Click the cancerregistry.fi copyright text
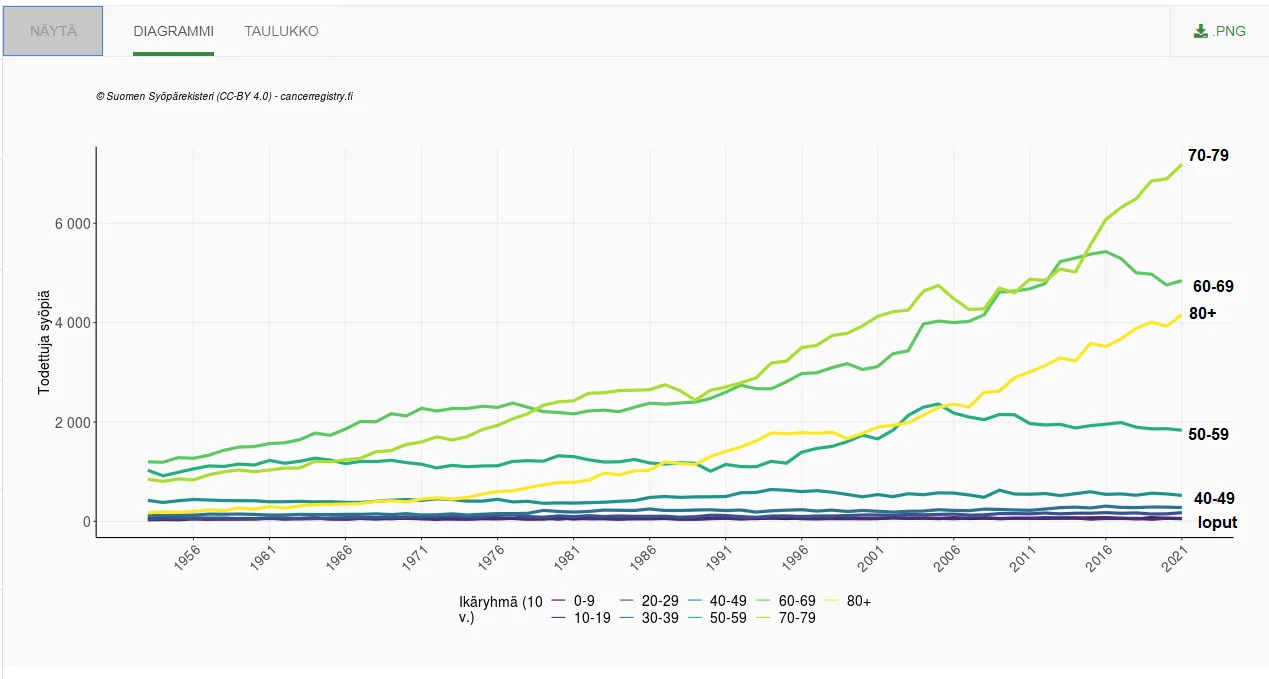Image resolution: width=1269 pixels, height=679 pixels. [x=224, y=96]
